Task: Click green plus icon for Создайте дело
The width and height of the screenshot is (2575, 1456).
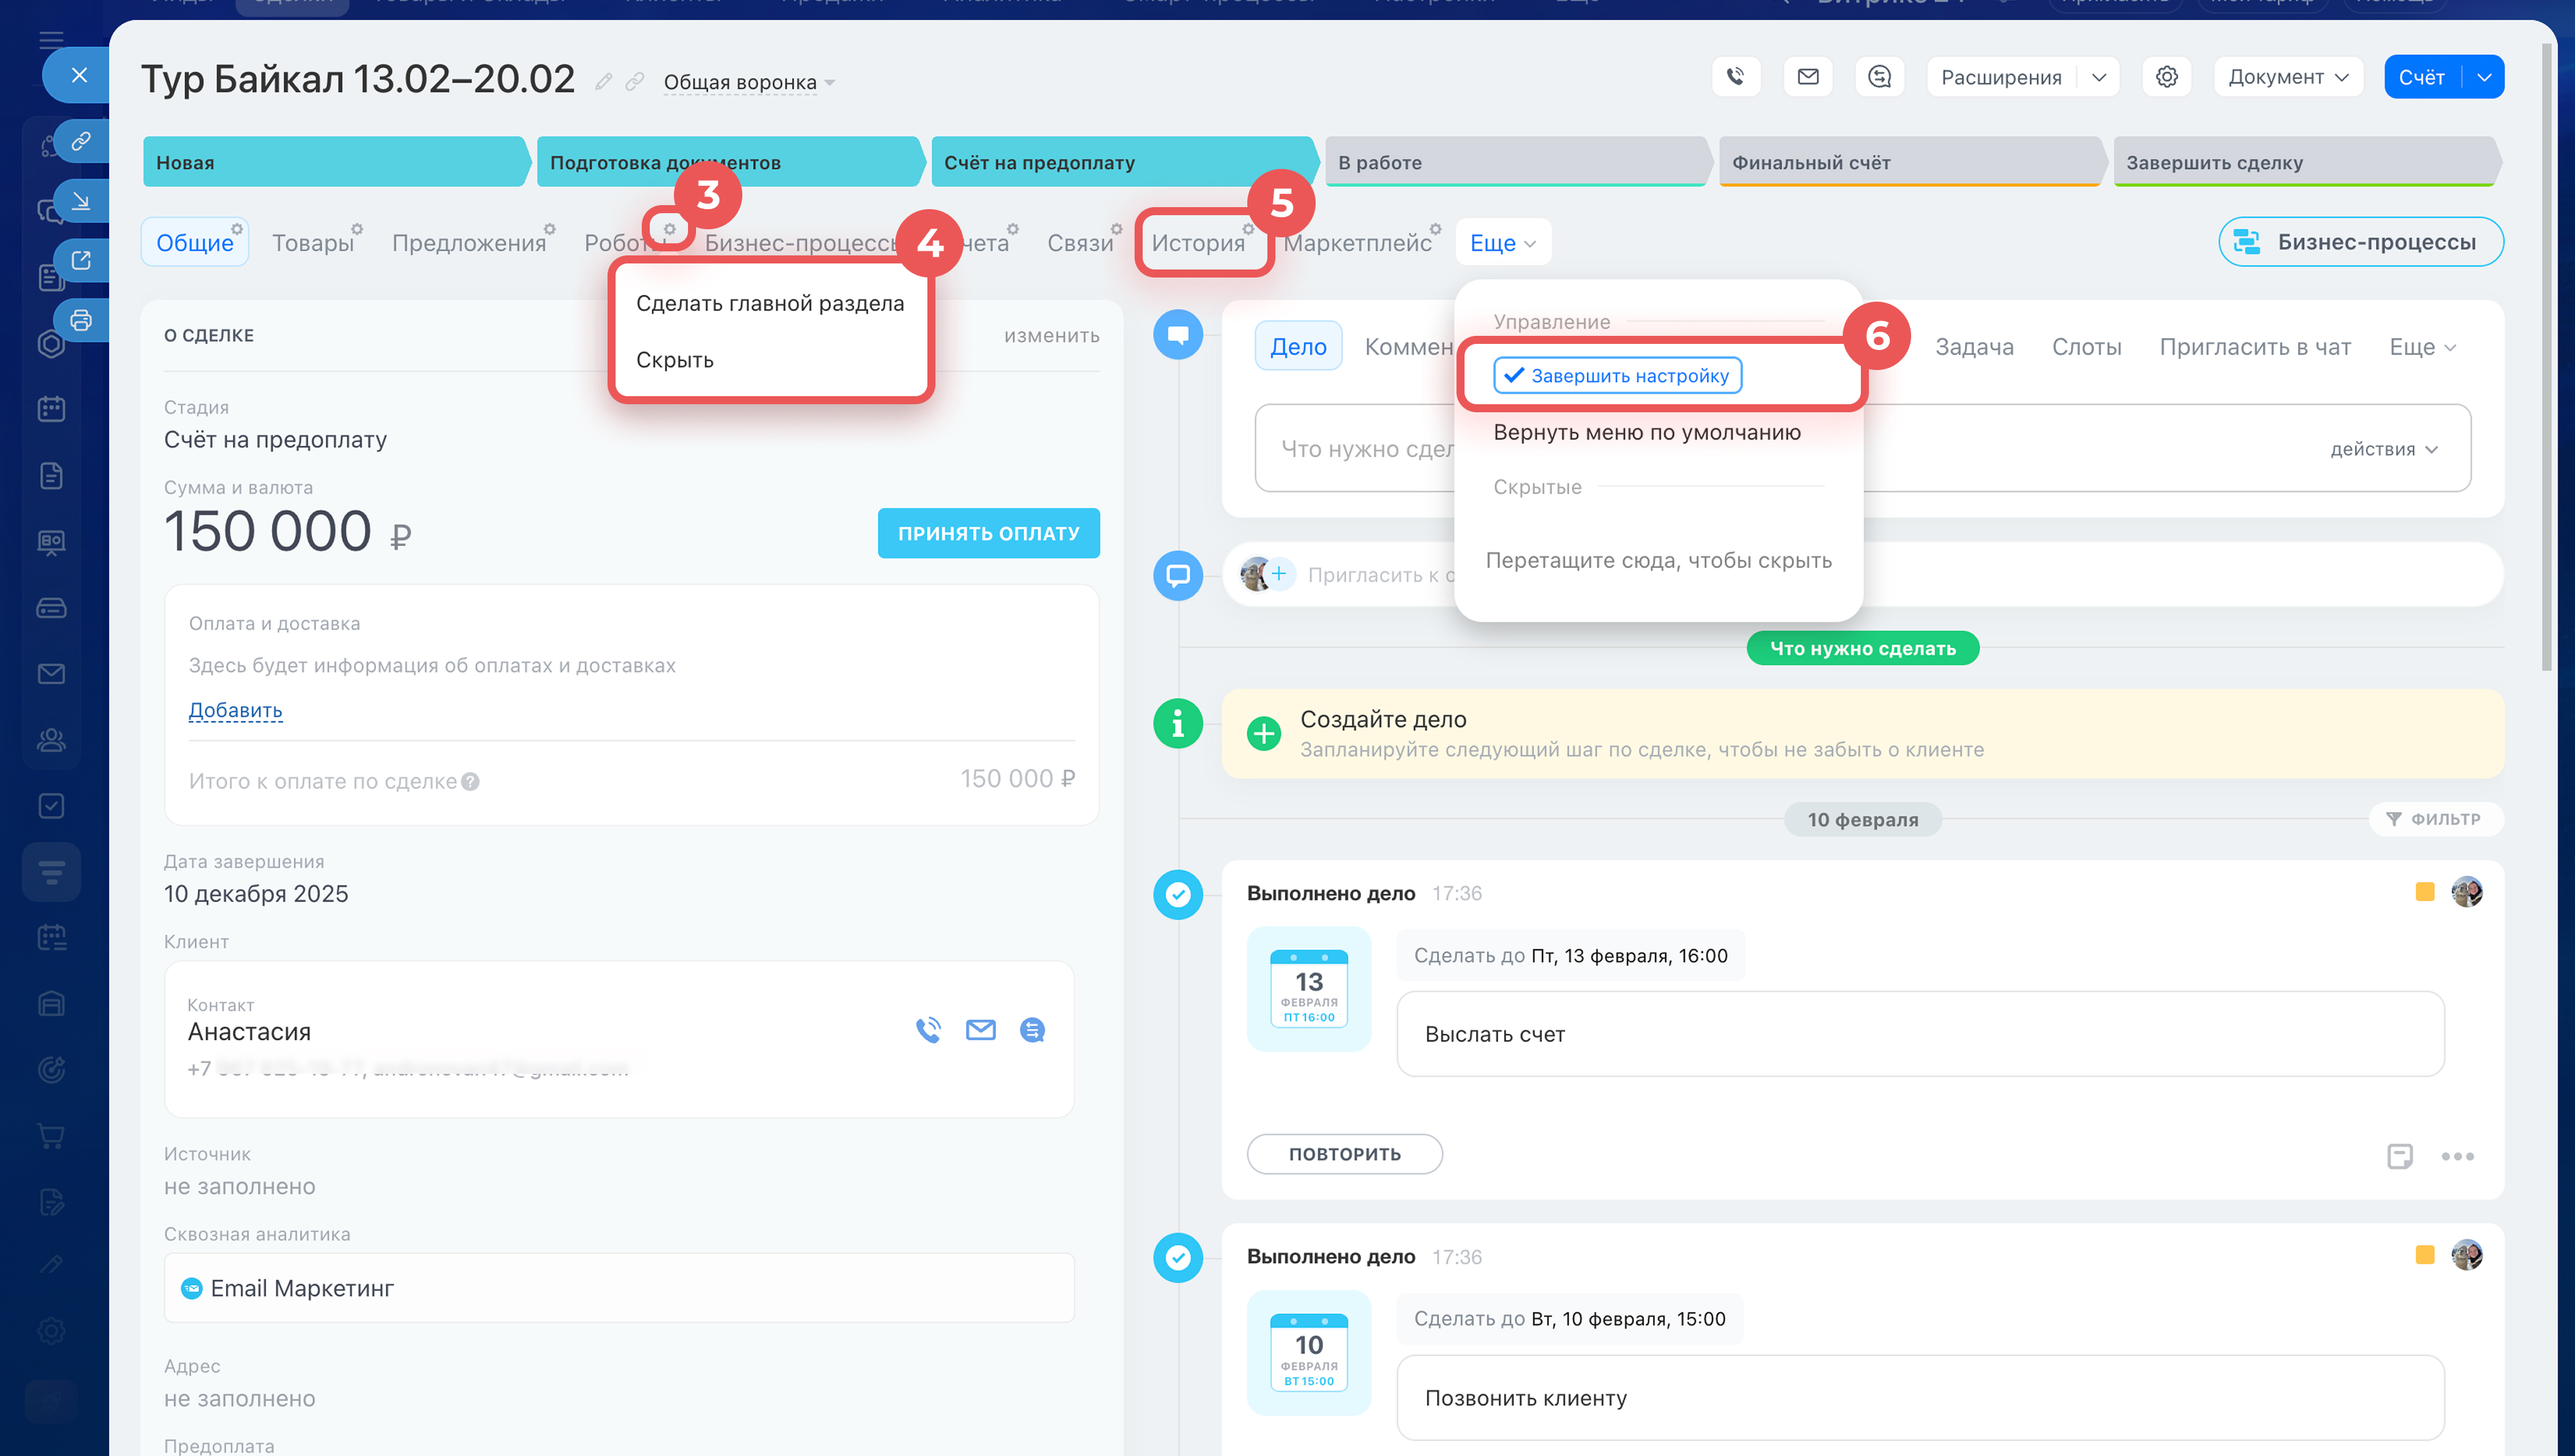Action: point(1263,733)
